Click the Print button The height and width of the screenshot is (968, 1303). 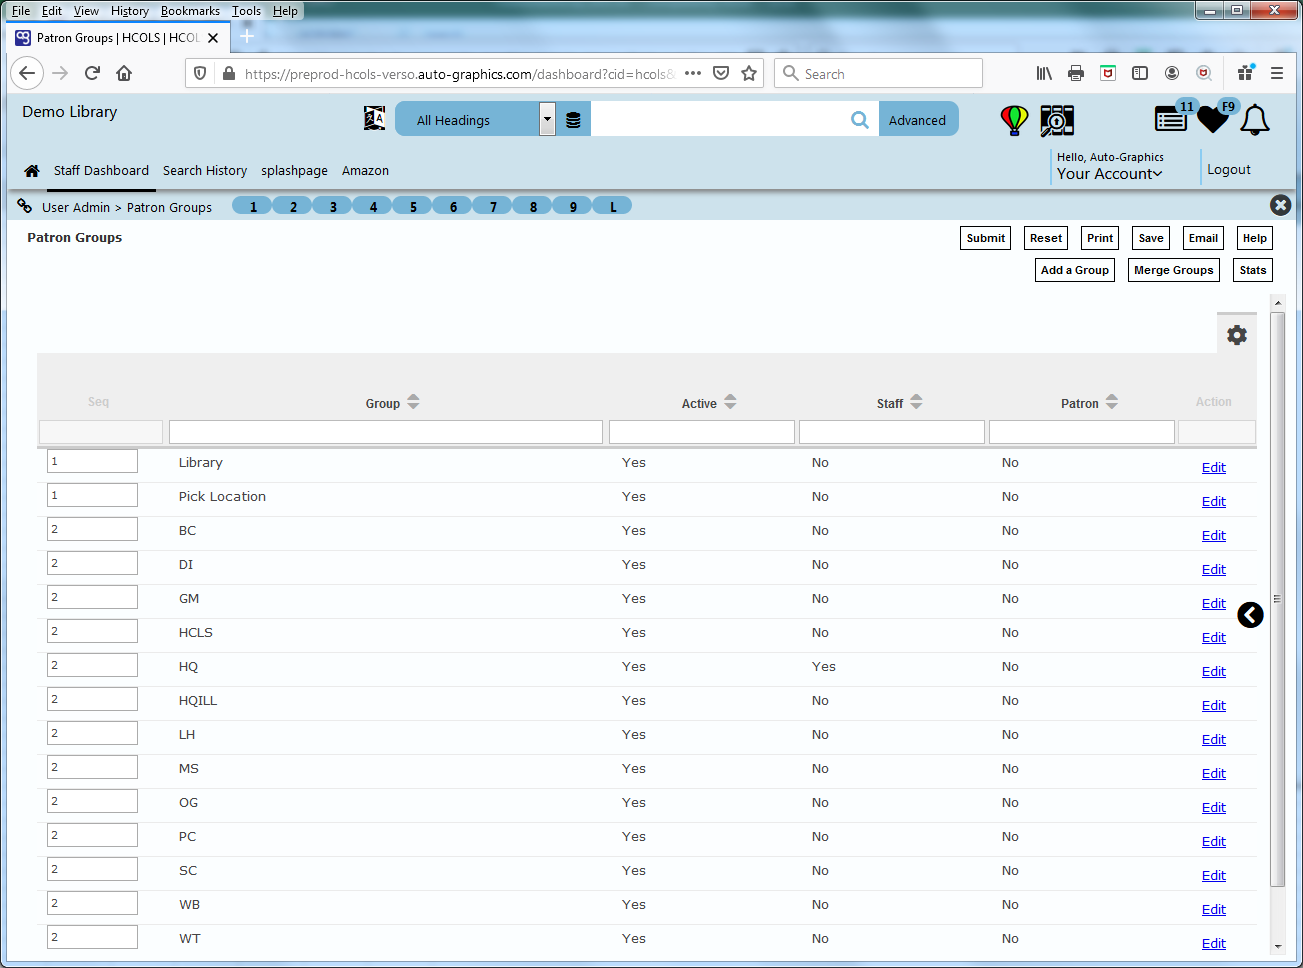(x=1100, y=238)
